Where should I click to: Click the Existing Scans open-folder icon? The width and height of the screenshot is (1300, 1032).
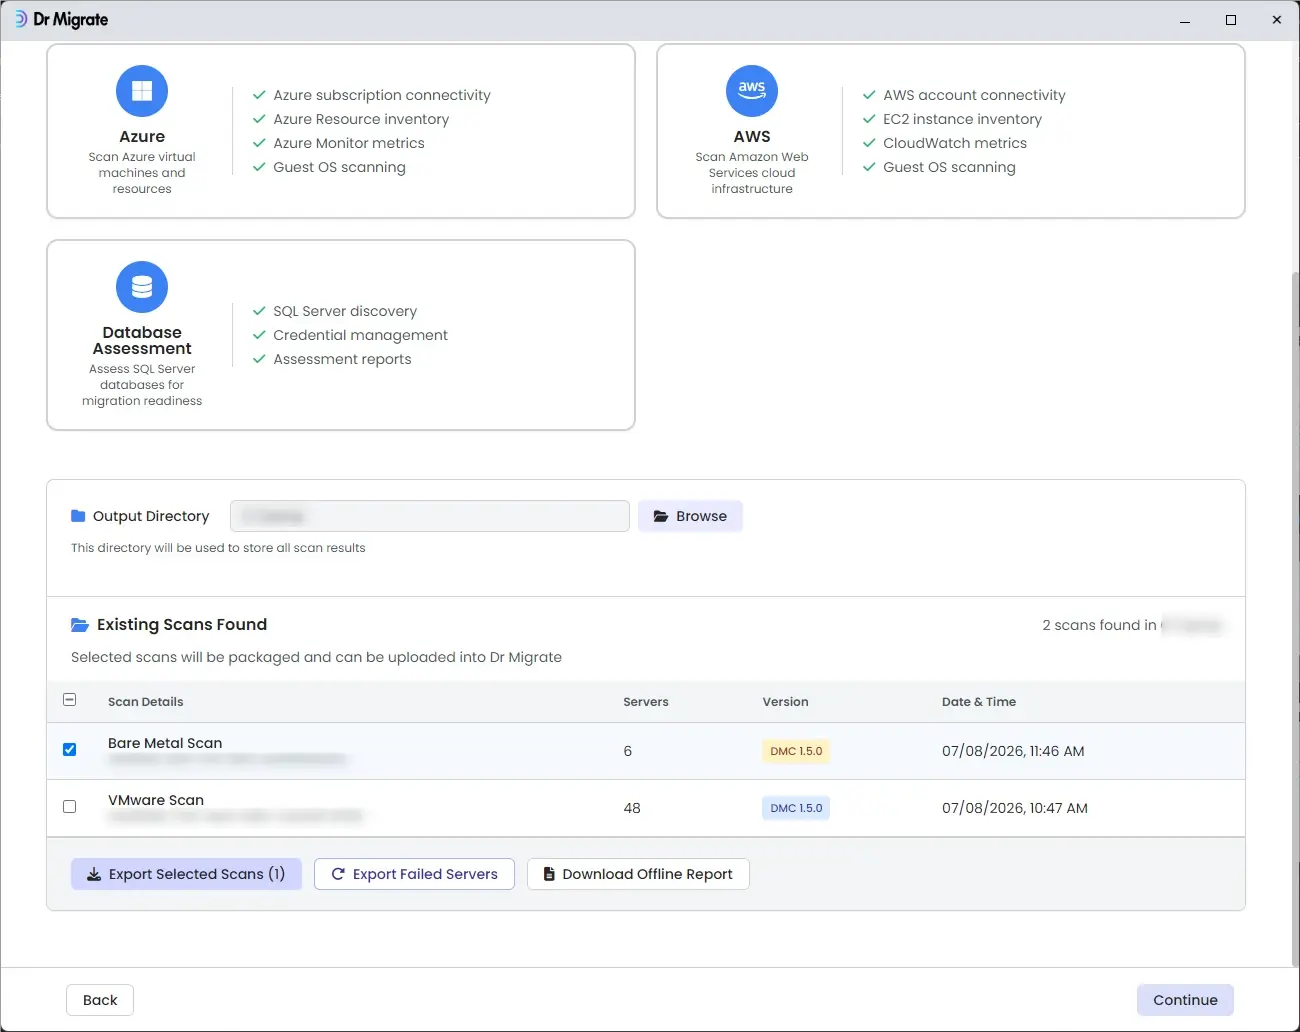(x=80, y=625)
